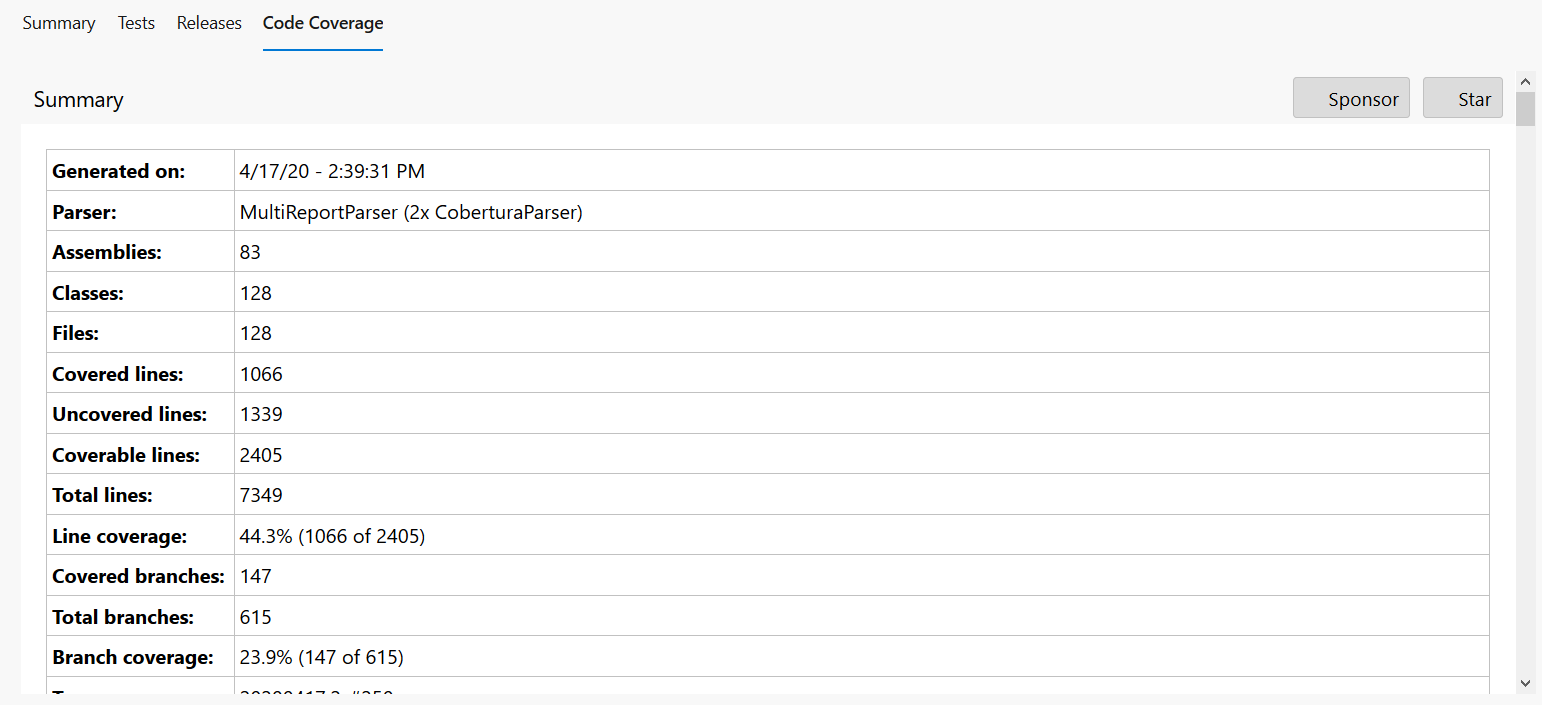Viewport: 1542px width, 705px height.
Task: Go to the Releases tab
Action: [x=209, y=23]
